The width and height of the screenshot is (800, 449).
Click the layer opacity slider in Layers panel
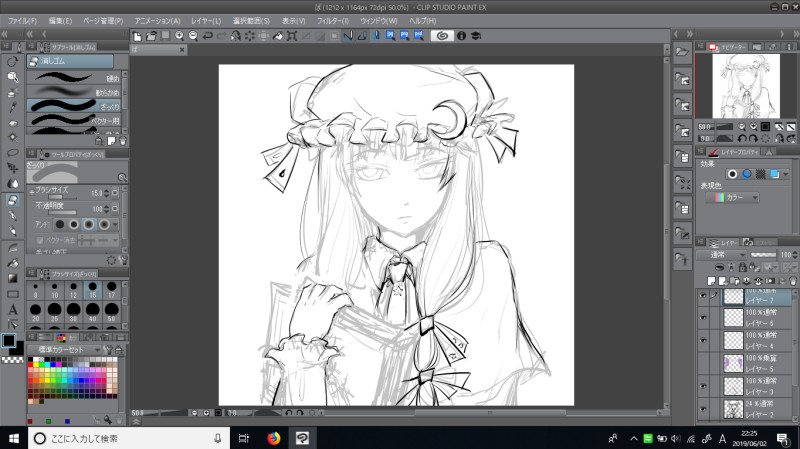click(763, 255)
